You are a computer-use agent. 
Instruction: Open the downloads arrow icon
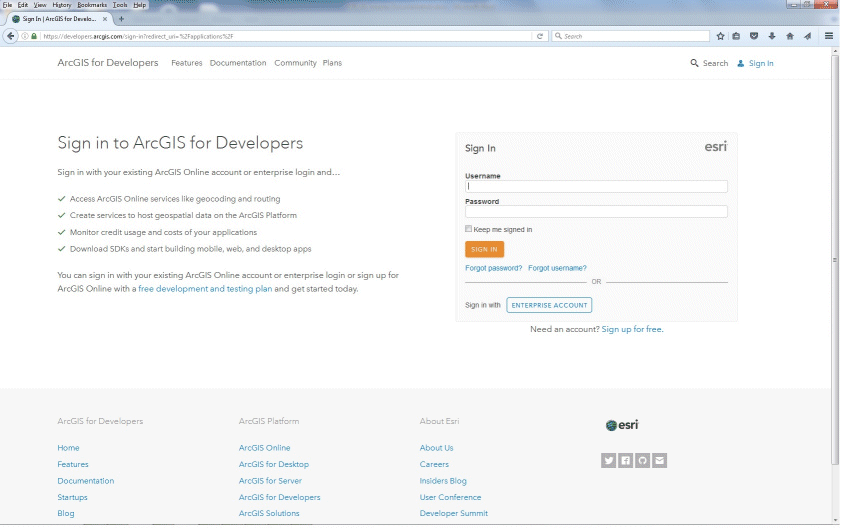[x=772, y=36]
